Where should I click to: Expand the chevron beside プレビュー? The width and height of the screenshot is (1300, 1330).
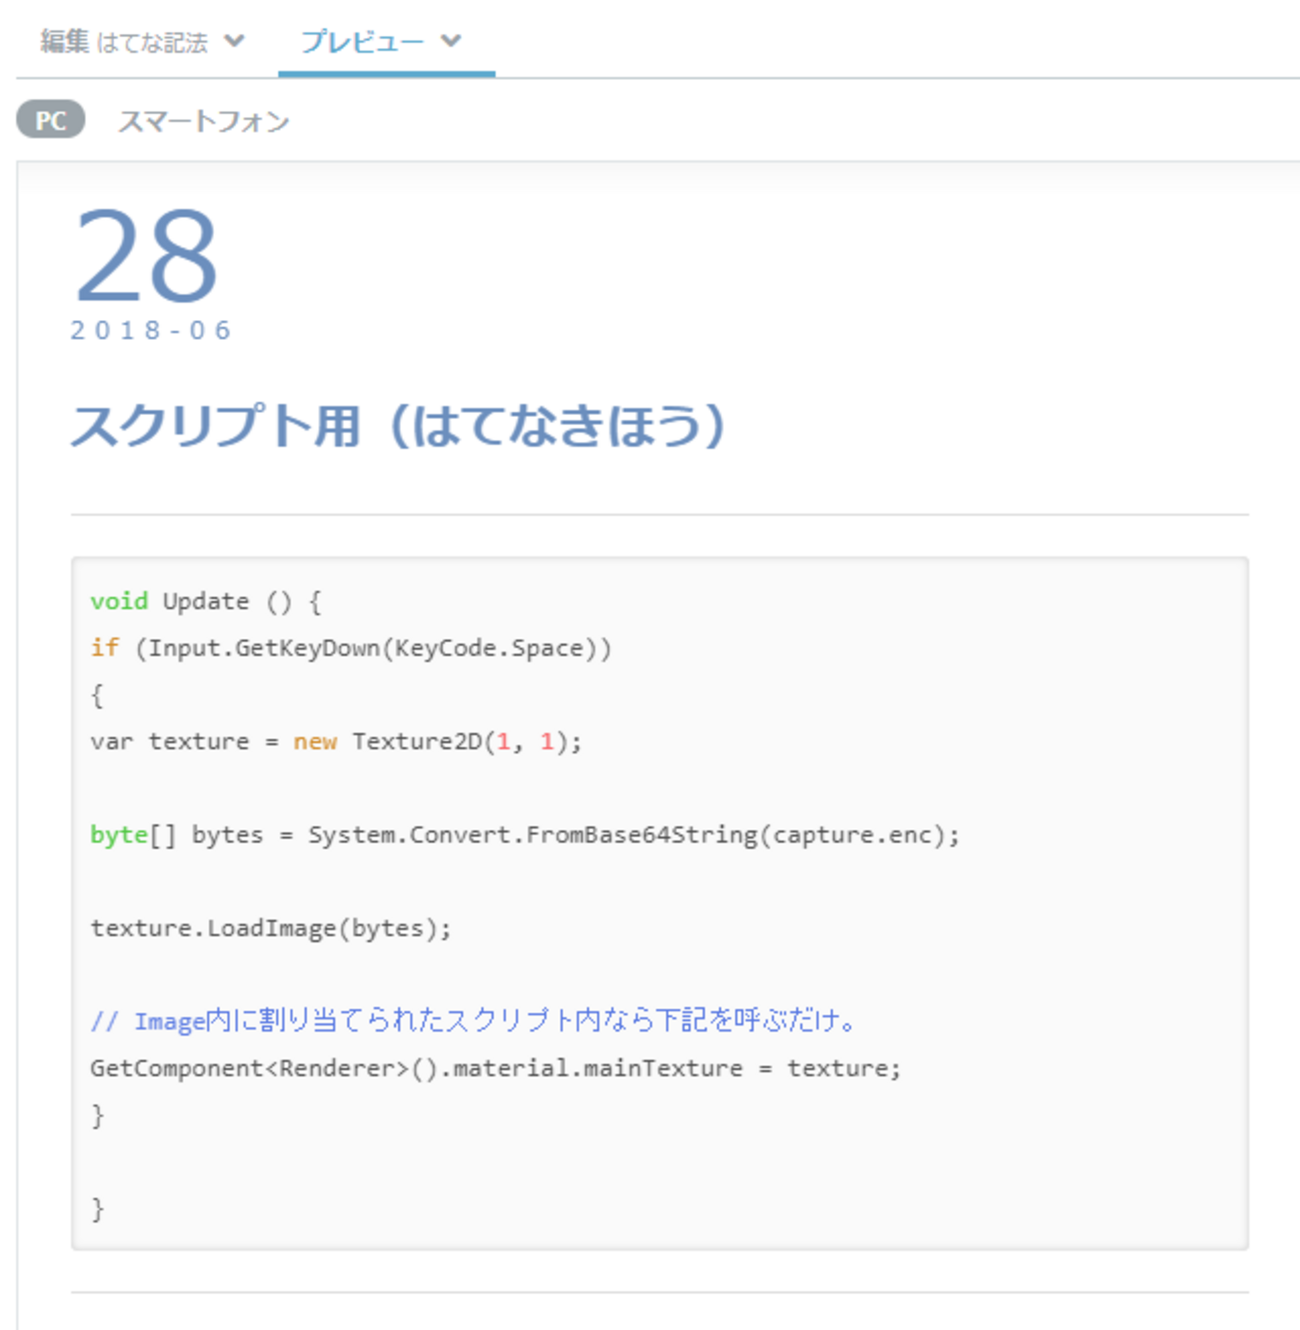(451, 41)
